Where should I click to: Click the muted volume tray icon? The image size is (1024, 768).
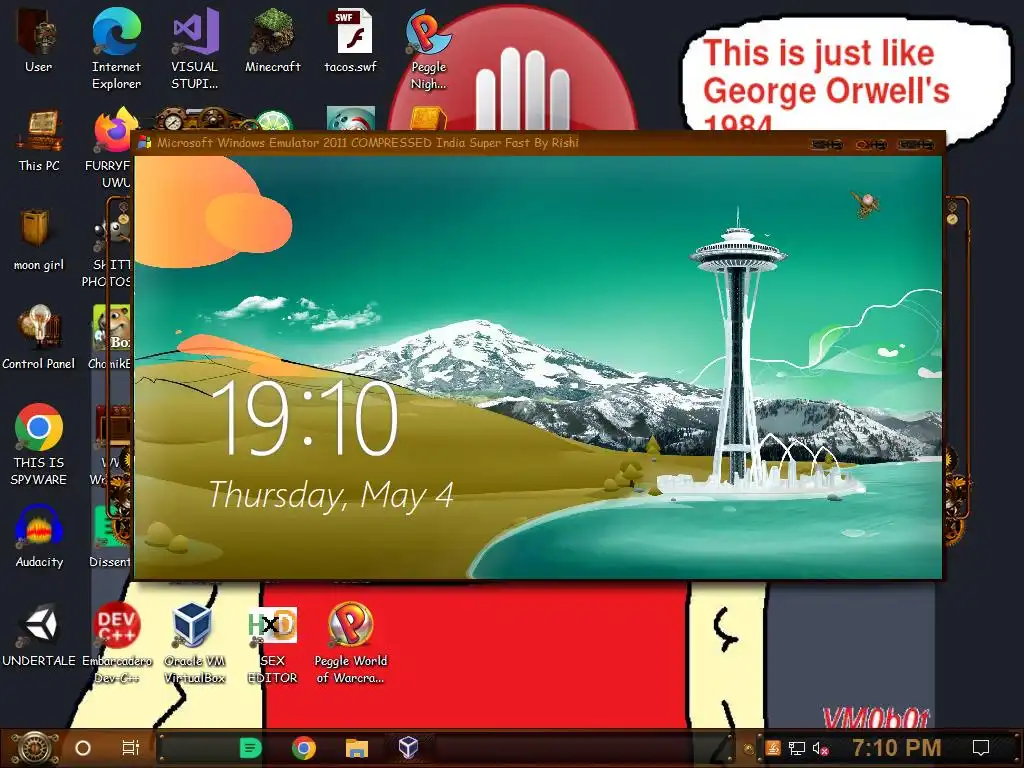coord(820,748)
